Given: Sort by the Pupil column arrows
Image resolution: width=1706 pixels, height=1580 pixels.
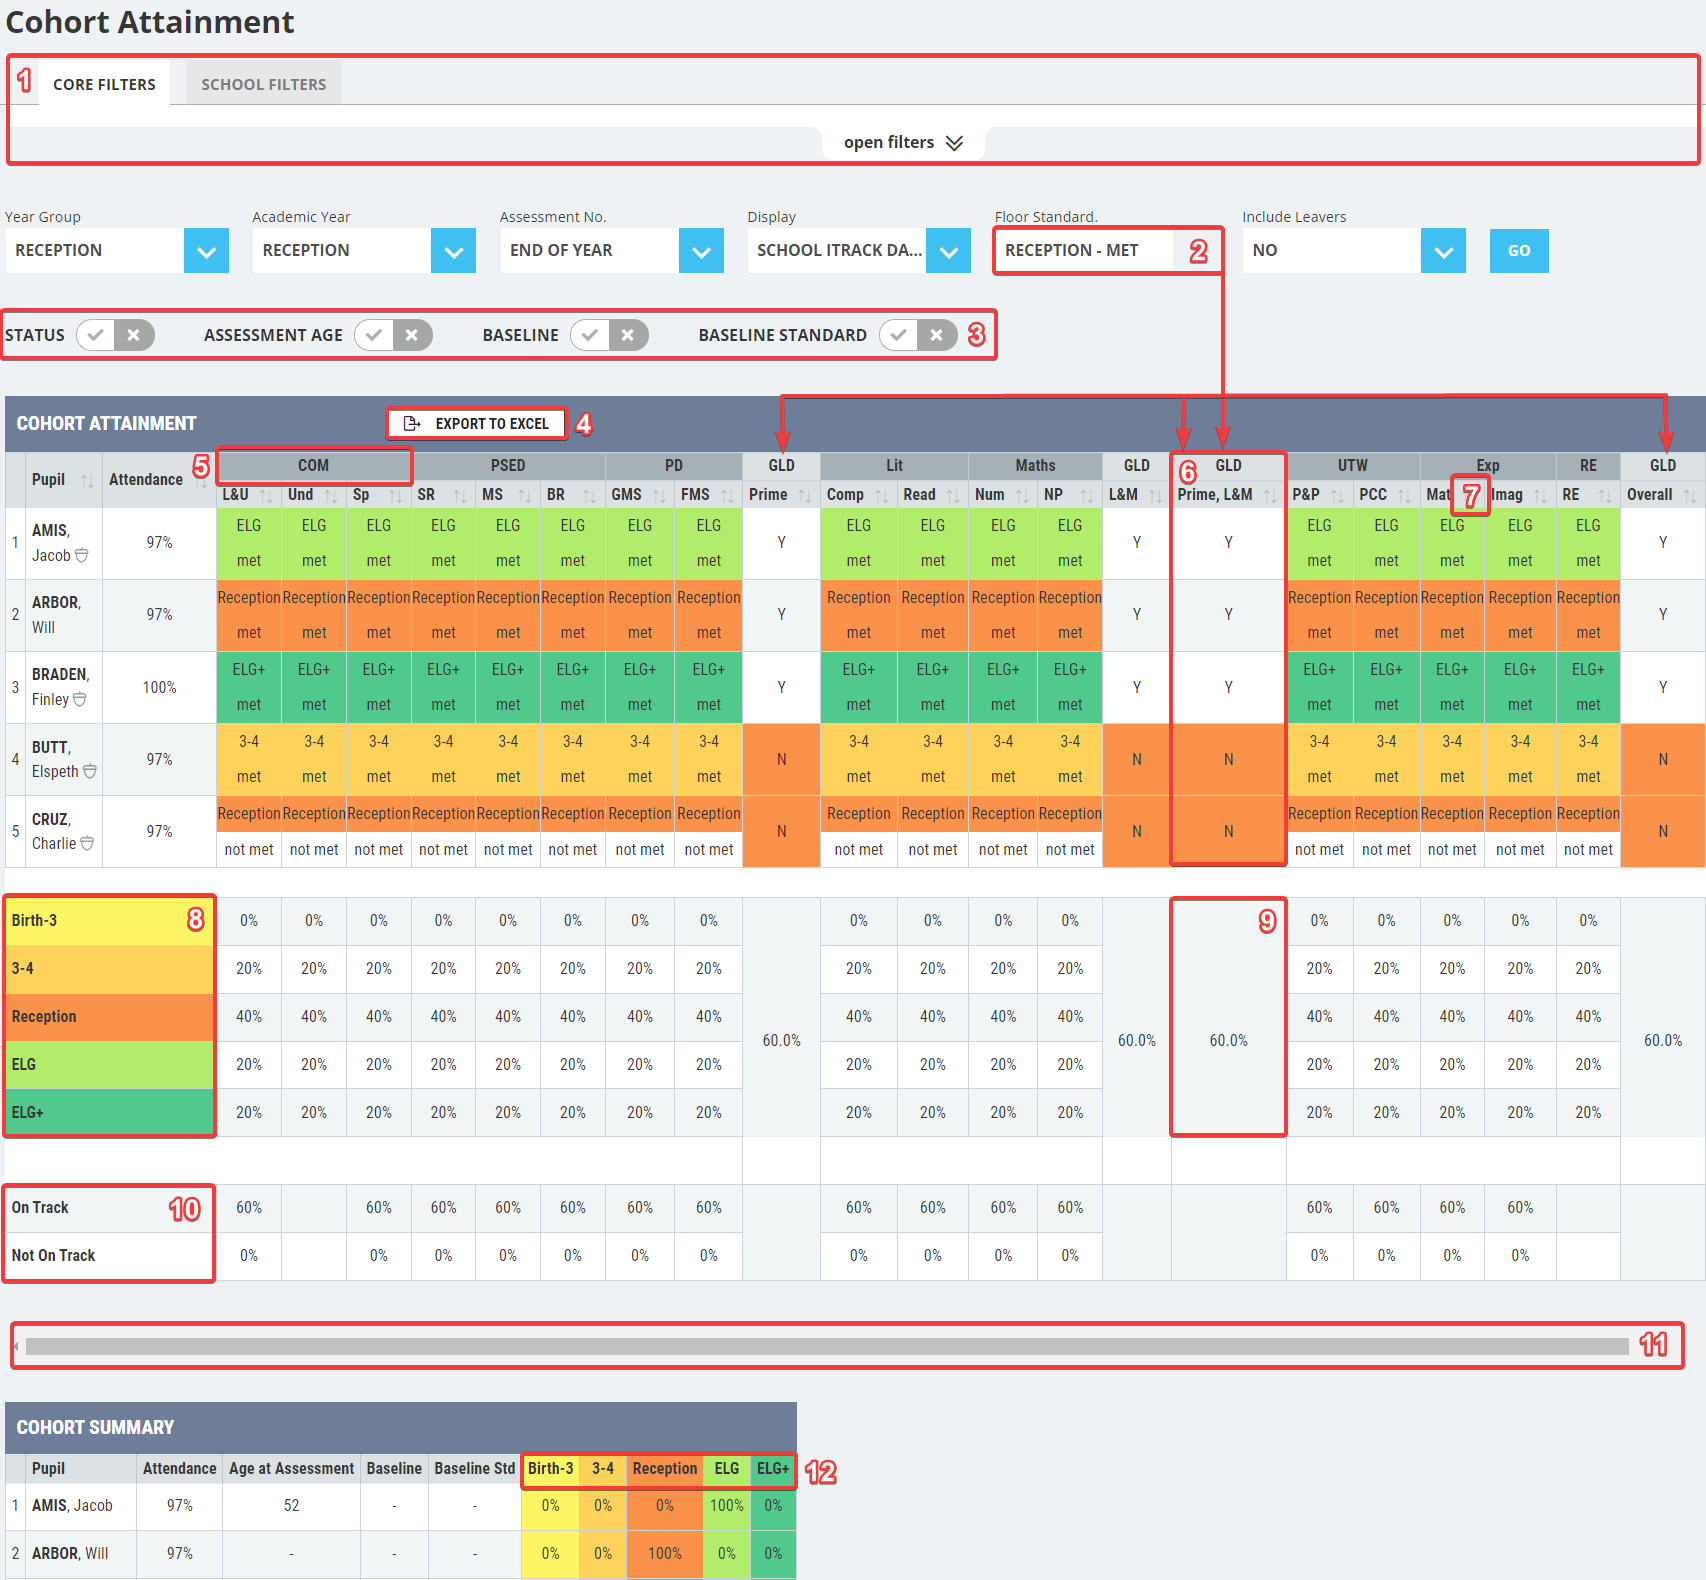Looking at the screenshot, I should point(87,481).
